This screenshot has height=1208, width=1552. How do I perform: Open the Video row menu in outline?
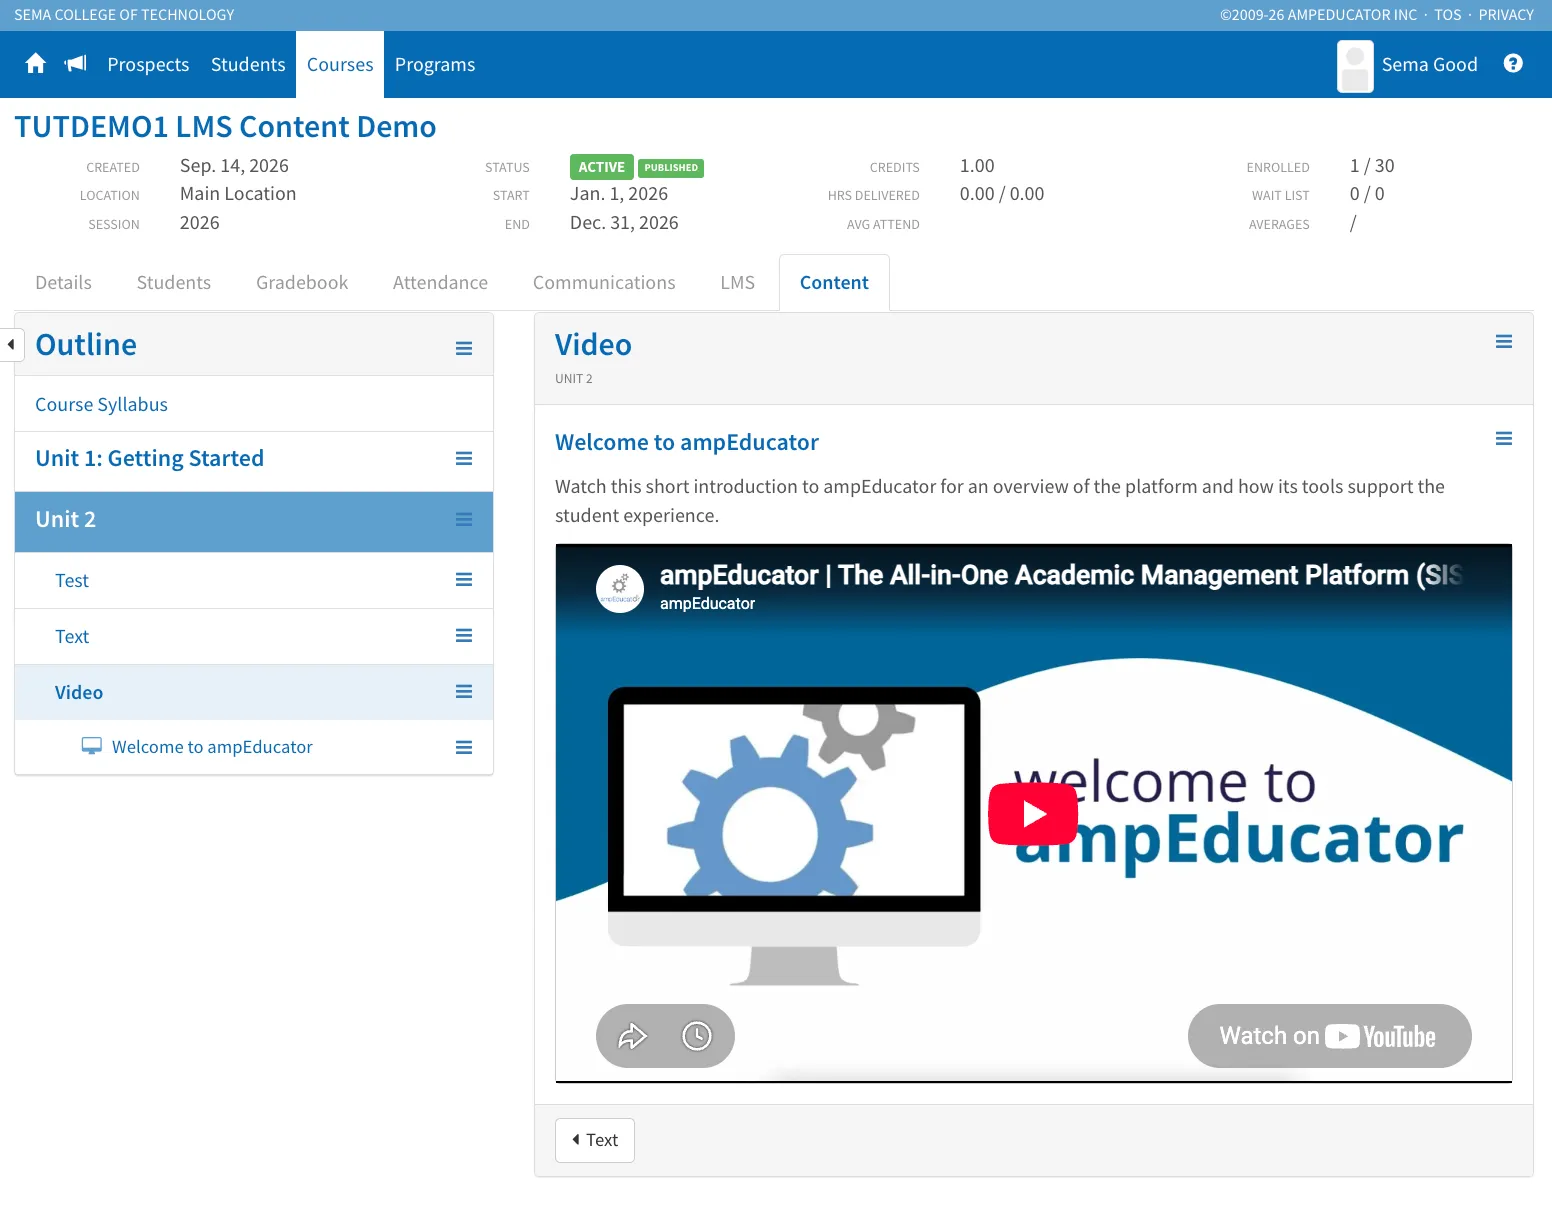pyautogui.click(x=464, y=692)
